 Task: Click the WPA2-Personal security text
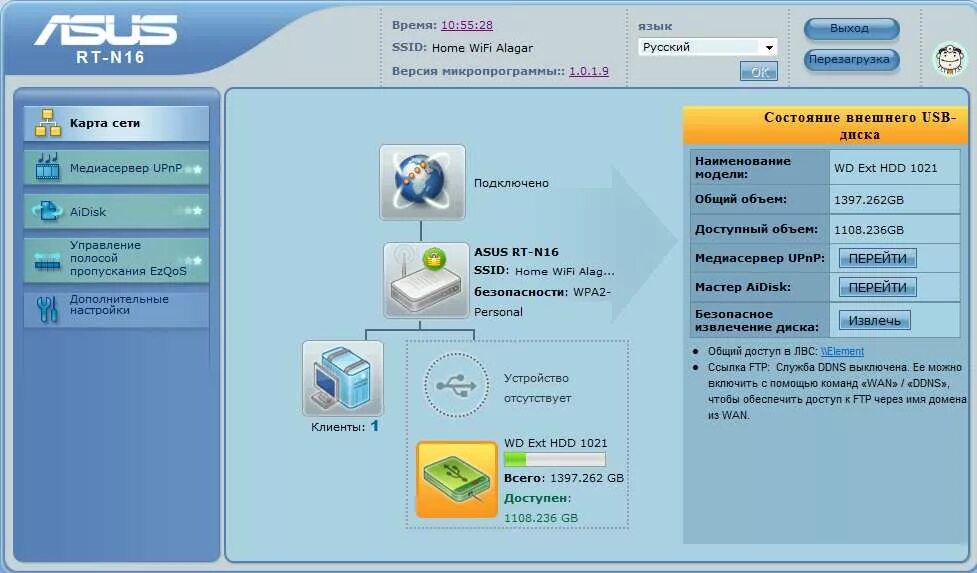[542, 301]
